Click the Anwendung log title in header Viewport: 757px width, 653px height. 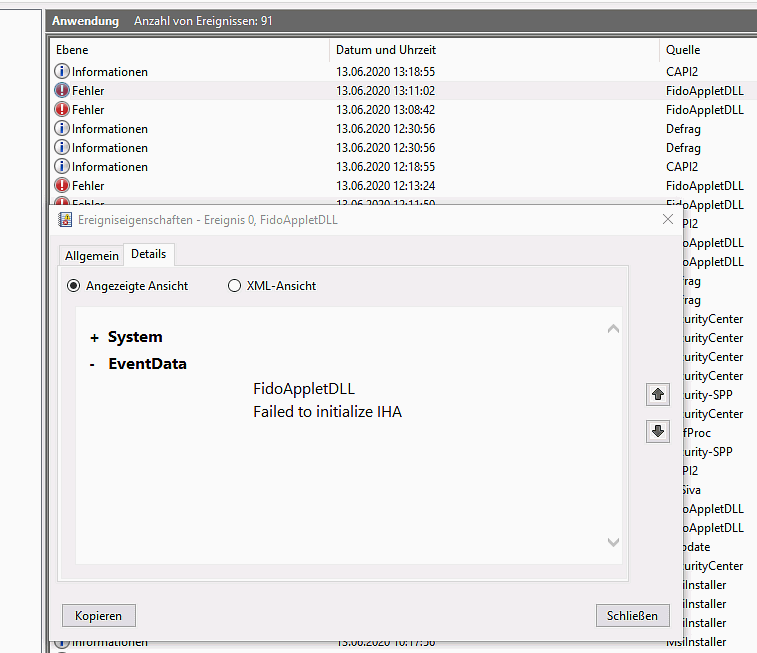coord(85,21)
